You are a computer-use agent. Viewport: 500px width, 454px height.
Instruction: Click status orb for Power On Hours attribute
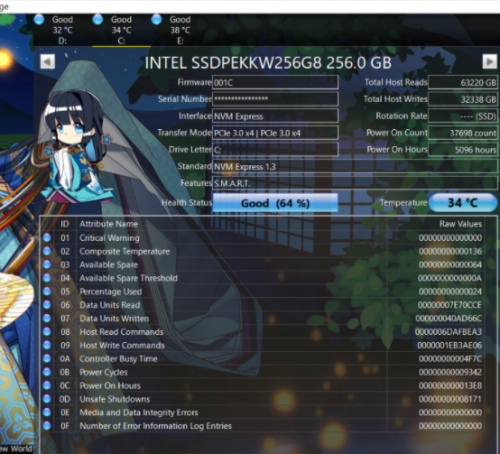coord(47,385)
